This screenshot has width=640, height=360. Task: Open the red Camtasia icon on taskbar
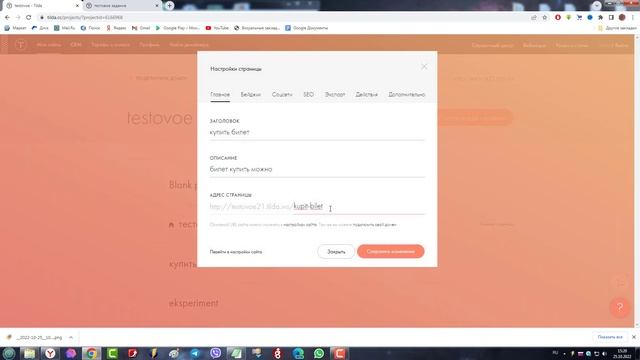[x=339, y=353]
